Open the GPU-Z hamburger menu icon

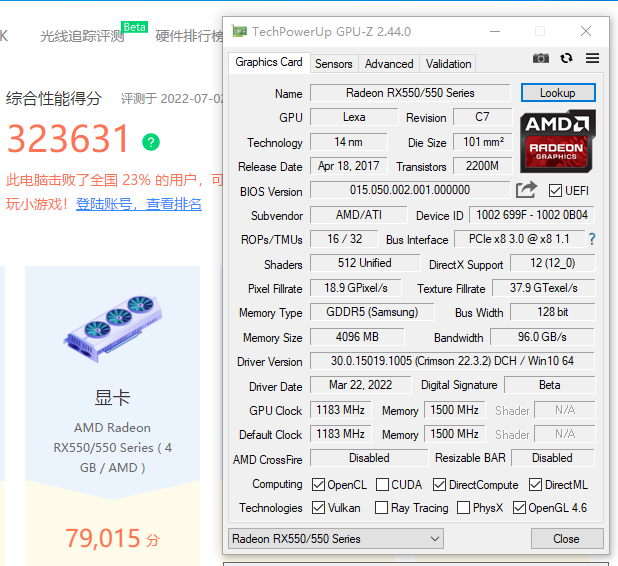(x=592, y=58)
